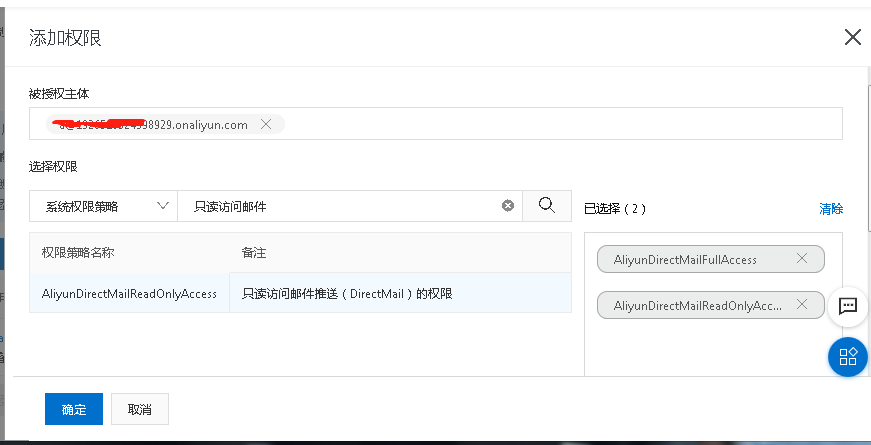Click the 已选择 (2) label

click(615, 209)
